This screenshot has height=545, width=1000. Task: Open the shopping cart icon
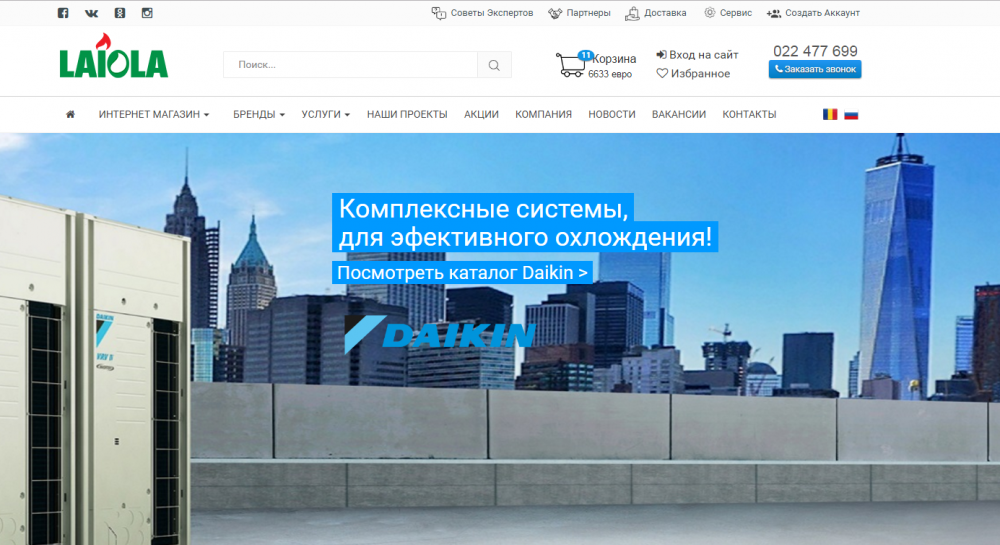[570, 65]
